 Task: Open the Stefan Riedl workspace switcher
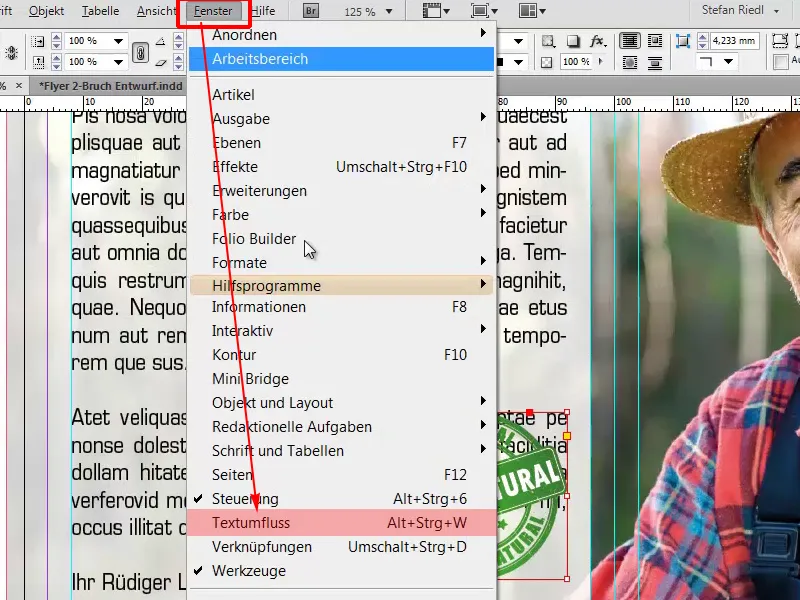coord(740,10)
